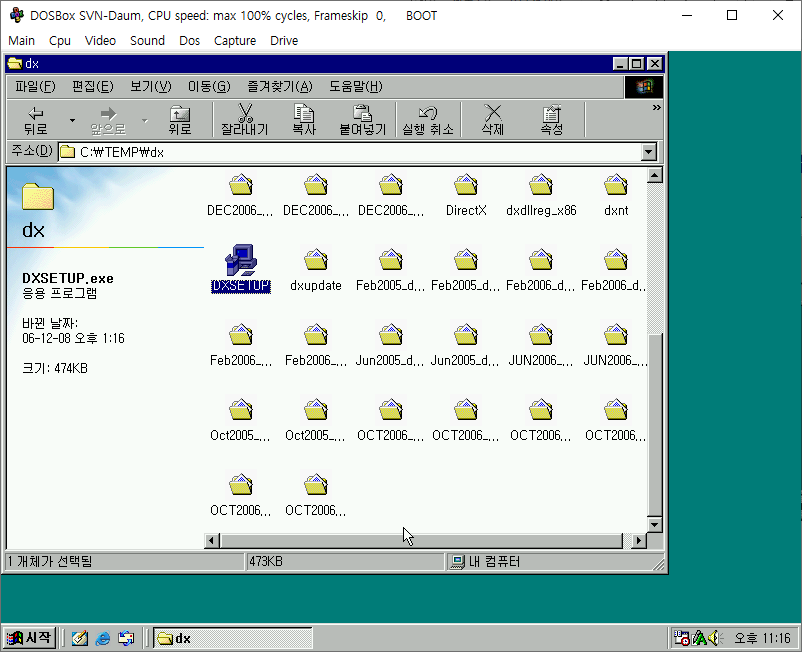Click the Up (위로) folder button
The image size is (802, 652).
[x=180, y=121]
